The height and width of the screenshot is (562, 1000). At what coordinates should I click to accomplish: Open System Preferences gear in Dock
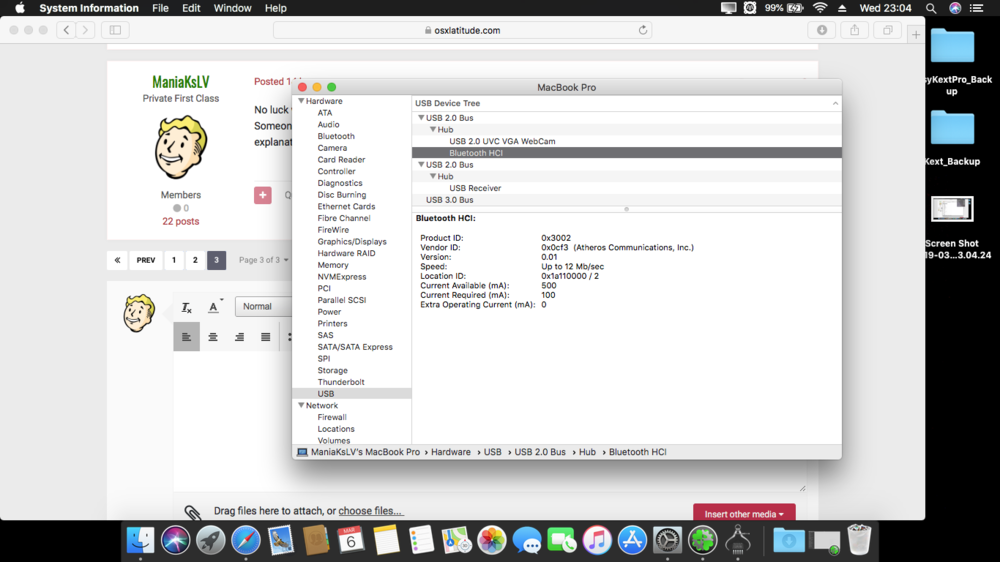click(x=667, y=540)
